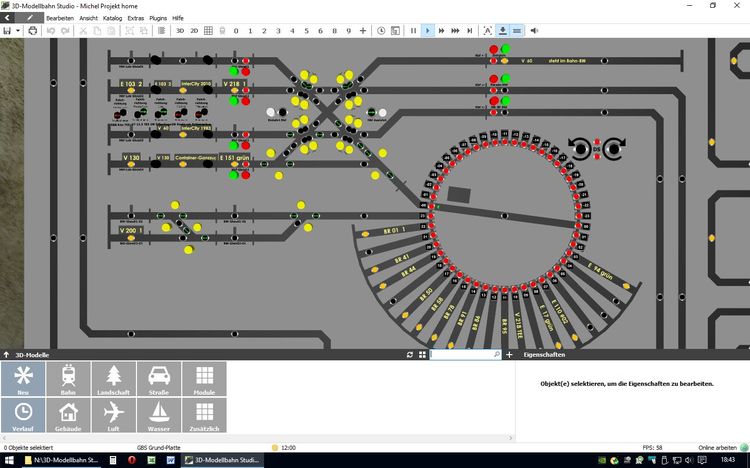The image size is (750, 468).
Task: Open the time settings clock icon
Action: coord(381,31)
